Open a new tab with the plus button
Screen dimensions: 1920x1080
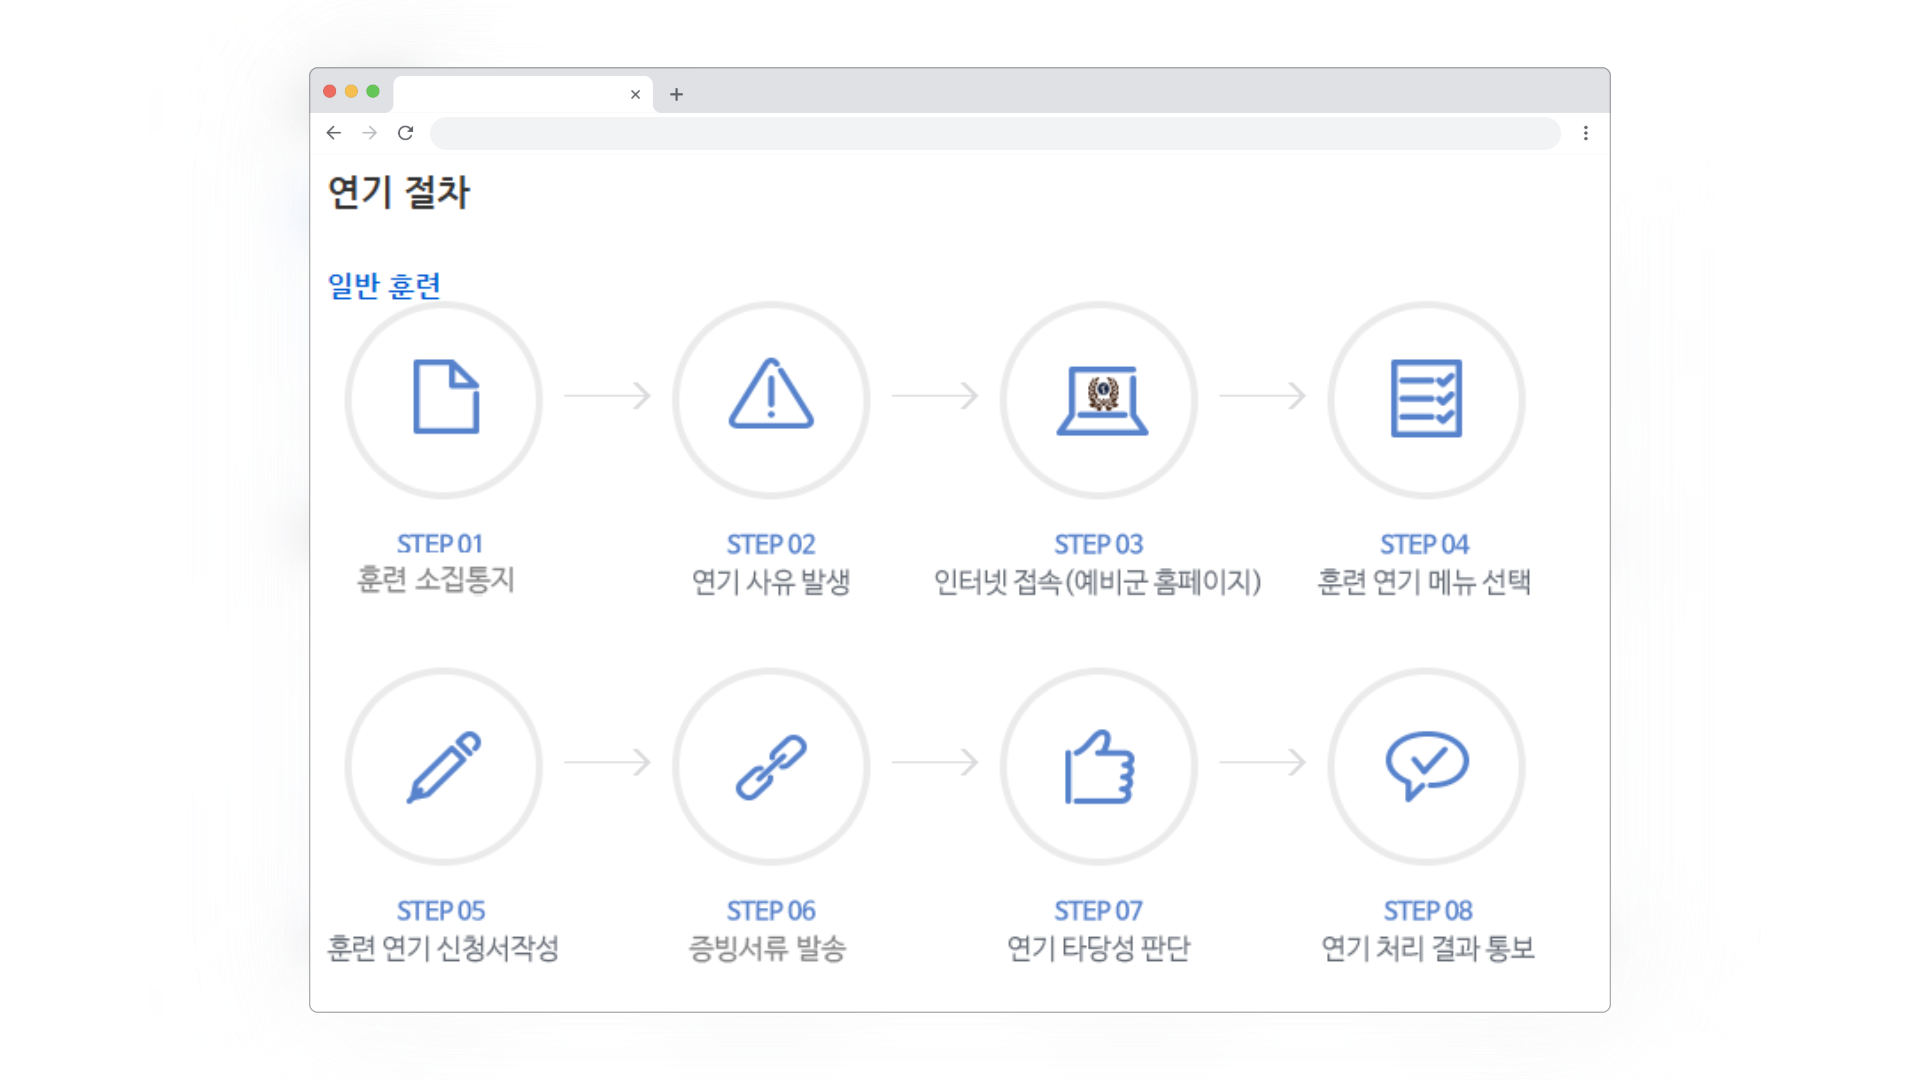coord(676,94)
